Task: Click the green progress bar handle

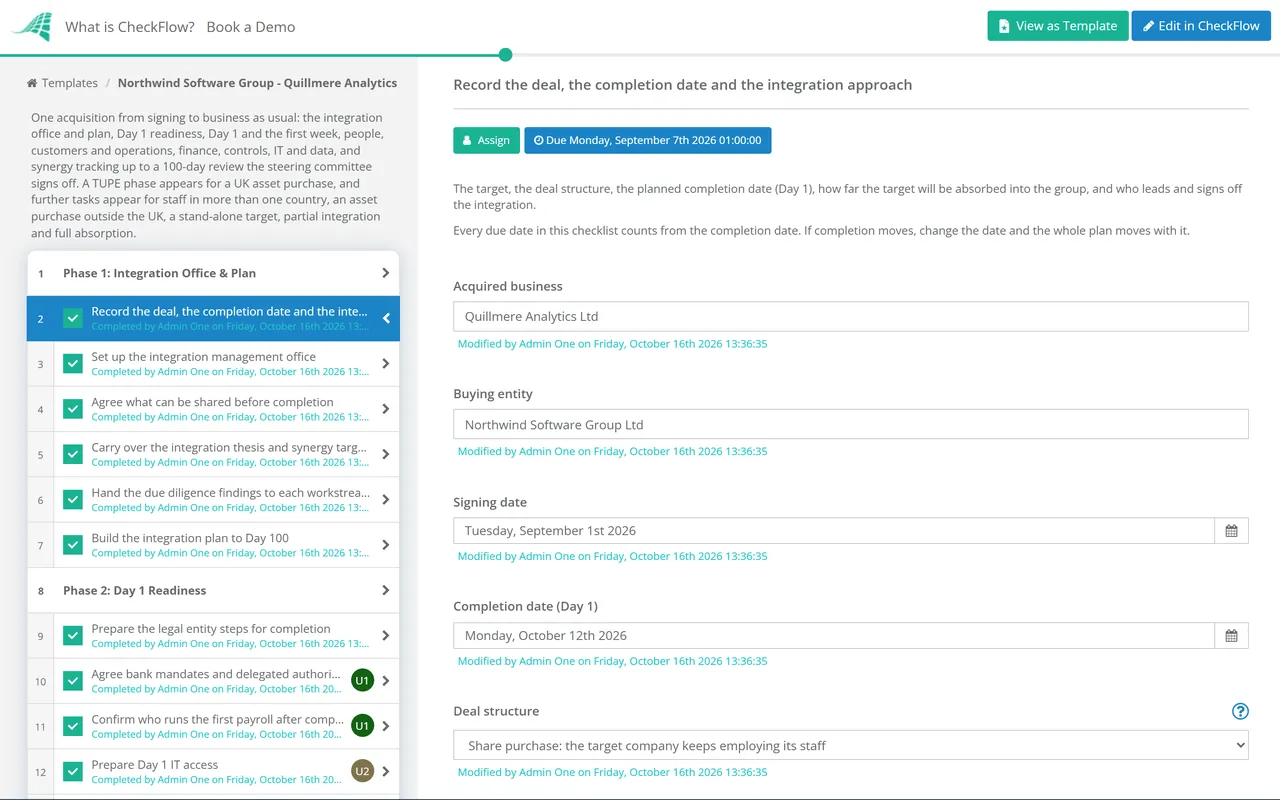Action: [x=505, y=55]
